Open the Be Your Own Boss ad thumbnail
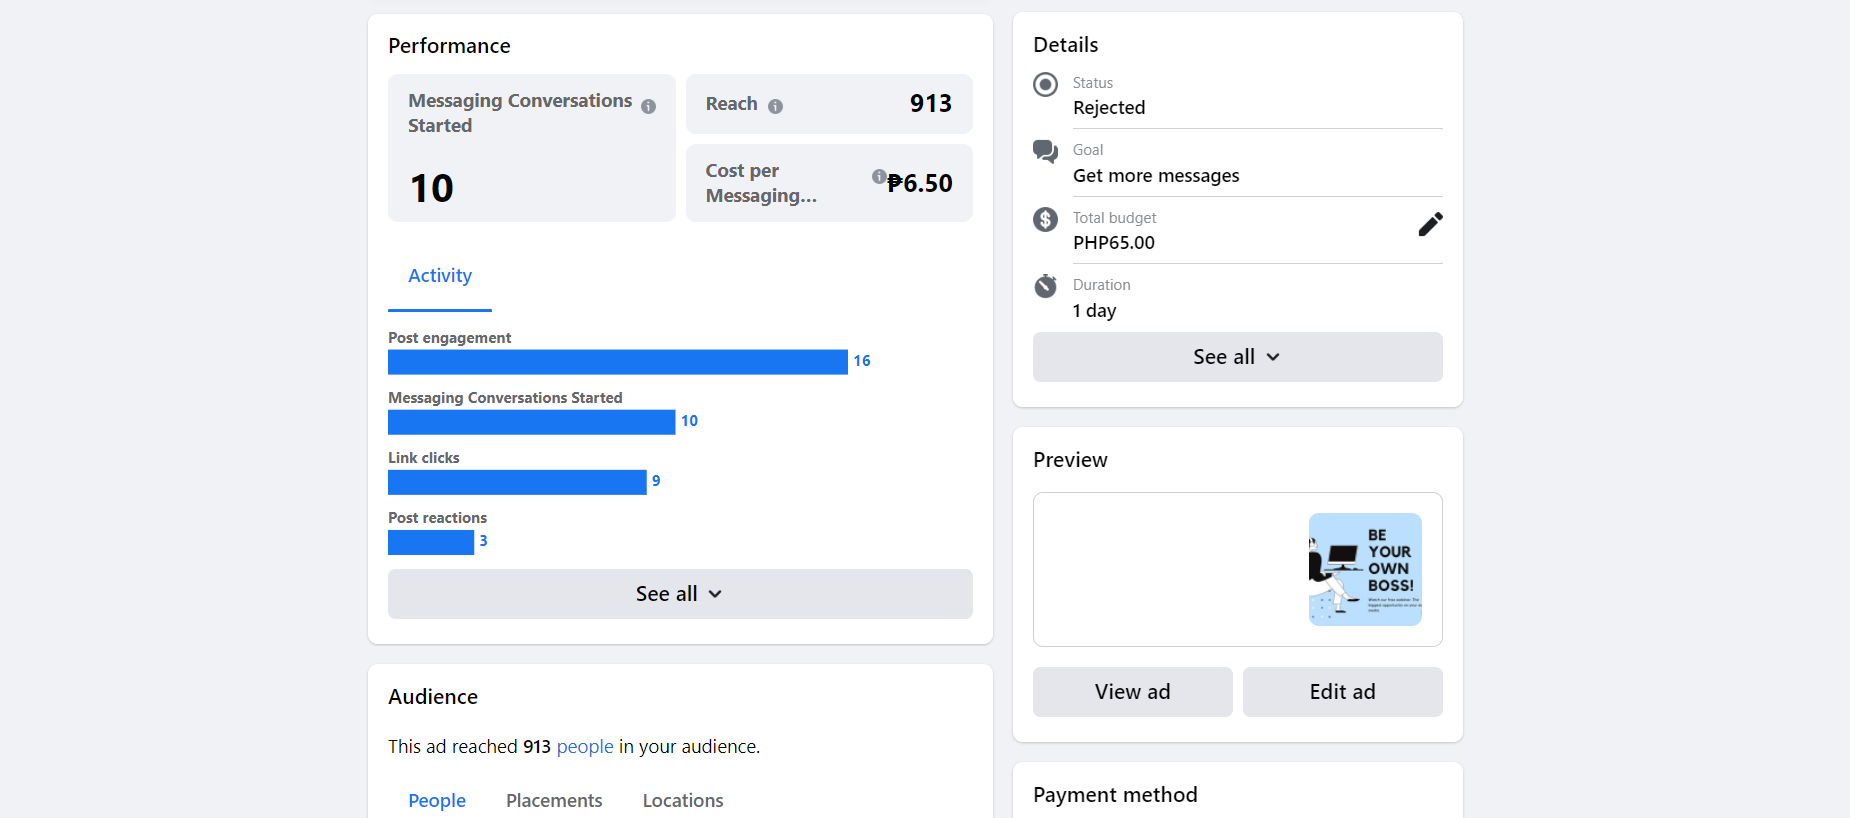Image resolution: width=1850 pixels, height=818 pixels. coord(1365,569)
